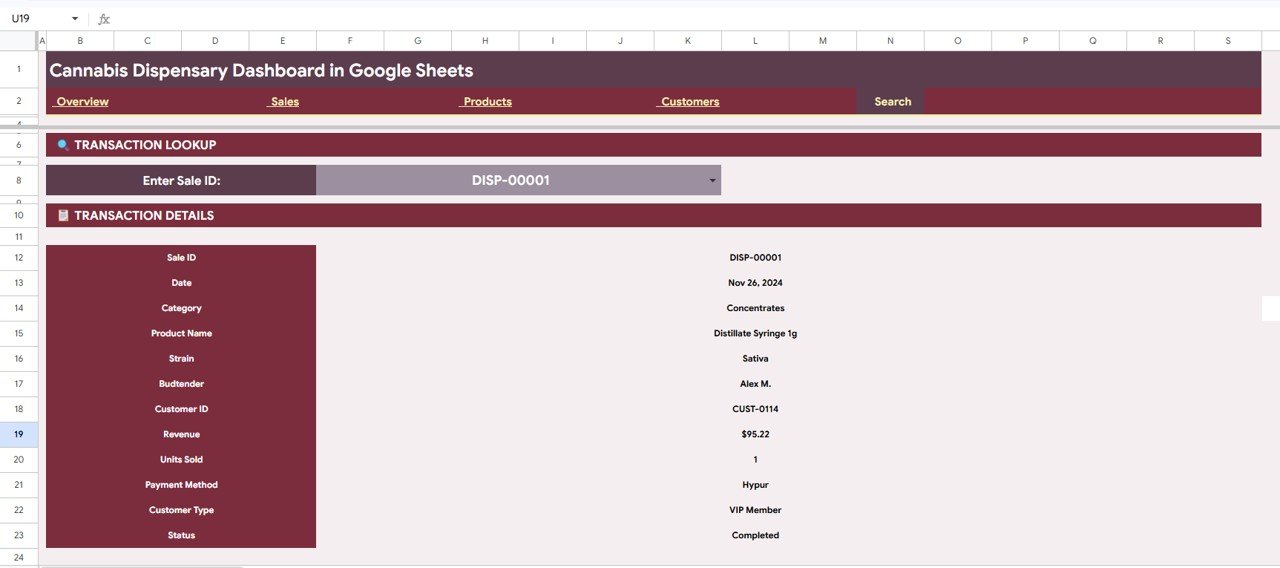Click the Strain label cell
The width and height of the screenshot is (1280, 568).
pyautogui.click(x=181, y=358)
